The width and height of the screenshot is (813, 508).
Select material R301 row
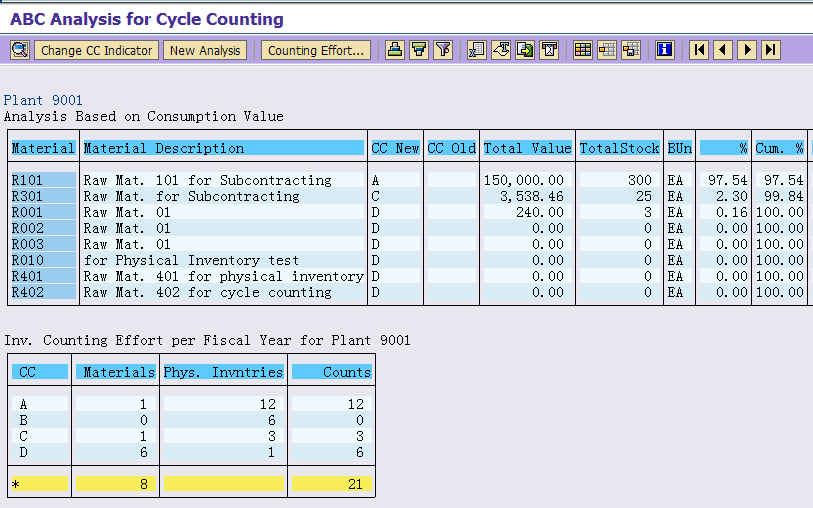click(44, 196)
